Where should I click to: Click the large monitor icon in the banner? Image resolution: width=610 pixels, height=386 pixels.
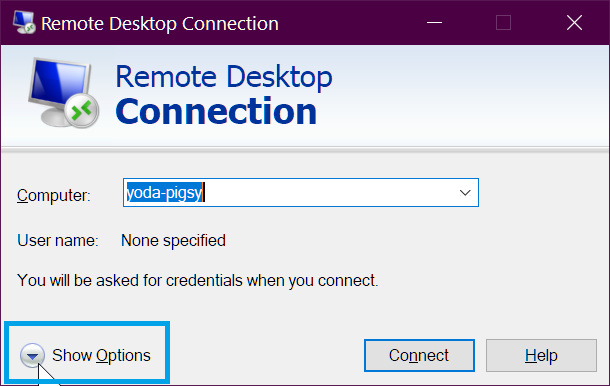(63, 93)
